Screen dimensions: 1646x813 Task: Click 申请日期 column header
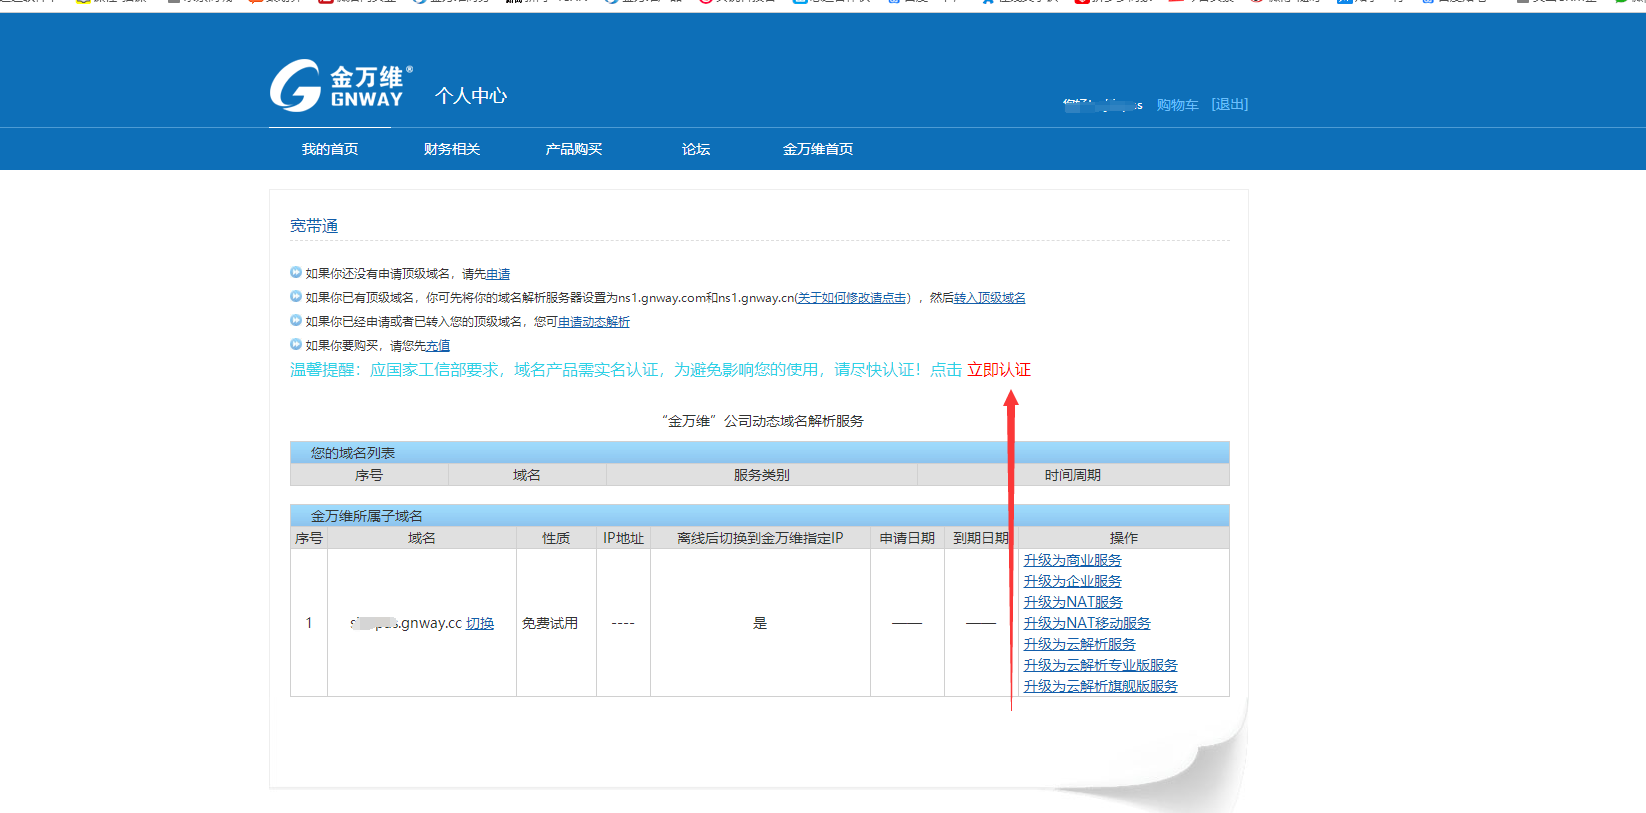tap(907, 538)
